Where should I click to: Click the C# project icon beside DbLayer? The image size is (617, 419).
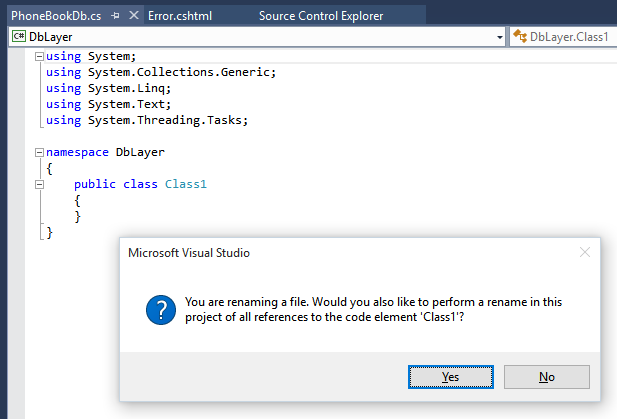(x=18, y=37)
